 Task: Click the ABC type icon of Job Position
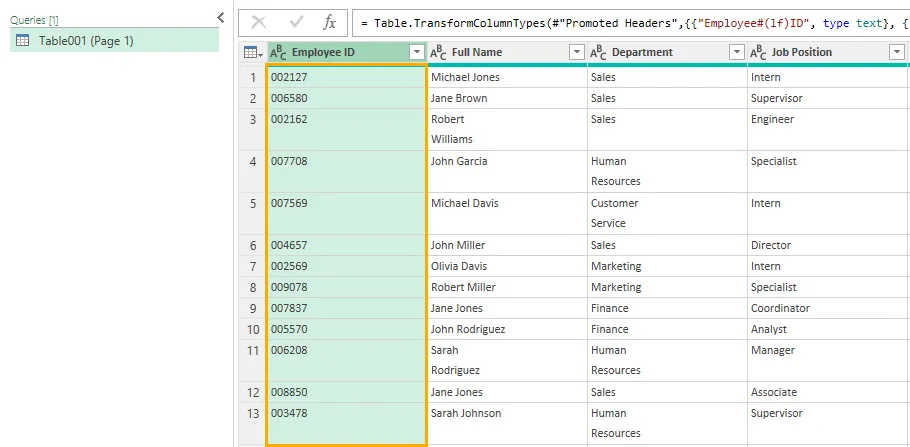click(759, 53)
